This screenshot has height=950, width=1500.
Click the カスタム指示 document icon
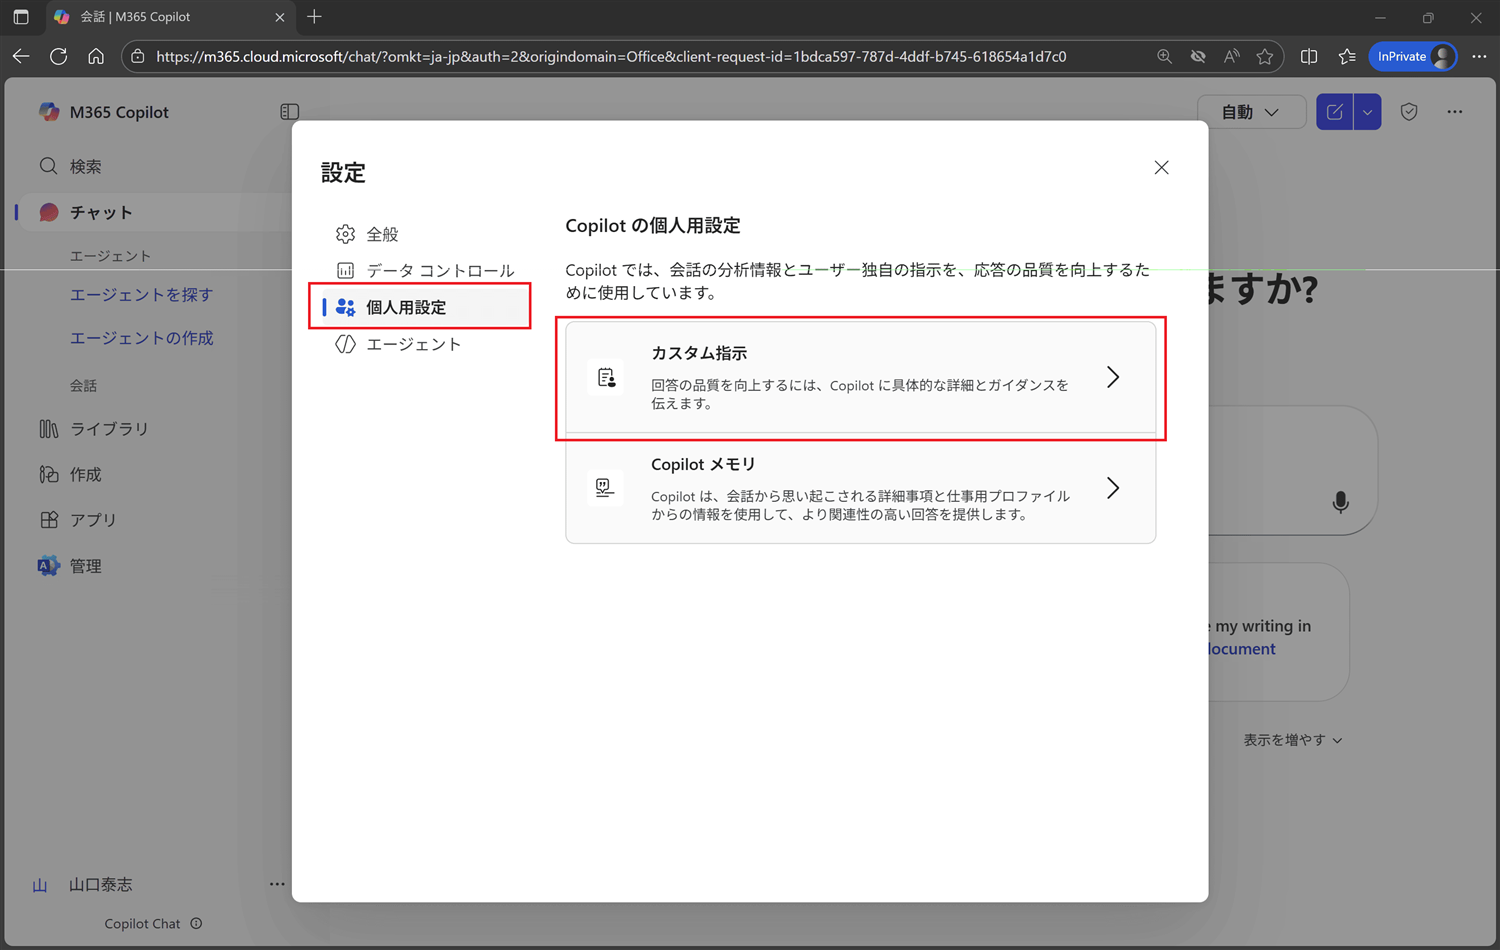[606, 377]
